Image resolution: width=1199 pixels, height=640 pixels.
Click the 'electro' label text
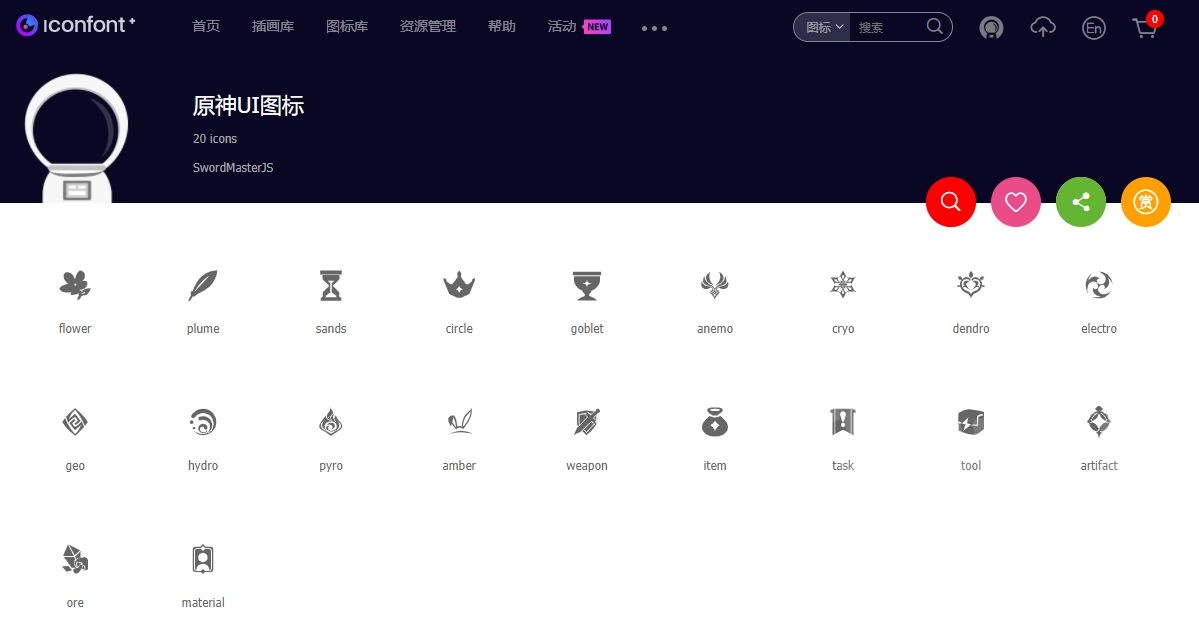[1099, 328]
